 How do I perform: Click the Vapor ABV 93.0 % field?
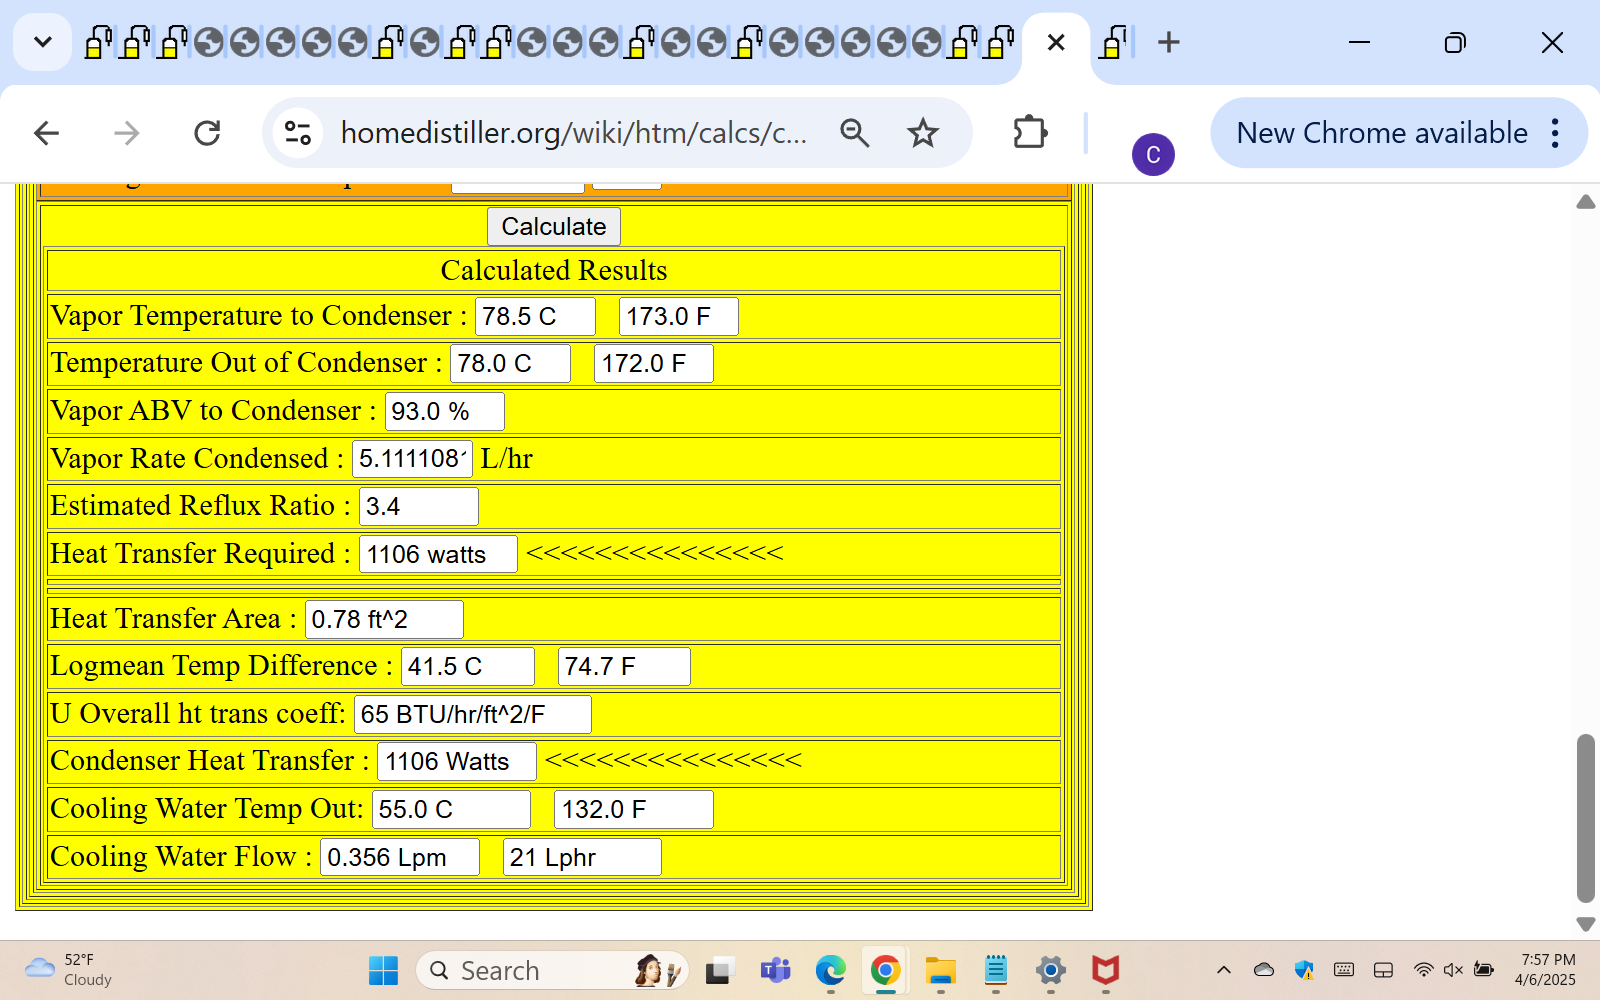point(445,411)
